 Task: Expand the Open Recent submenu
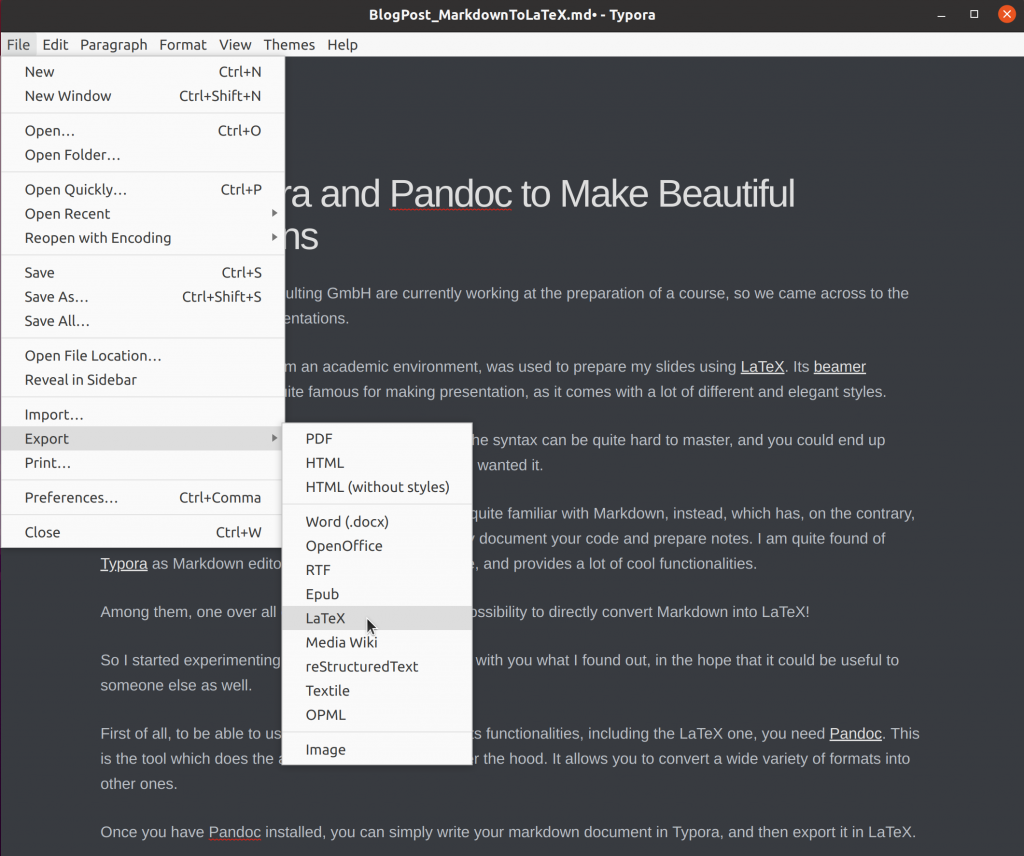[x=143, y=214]
